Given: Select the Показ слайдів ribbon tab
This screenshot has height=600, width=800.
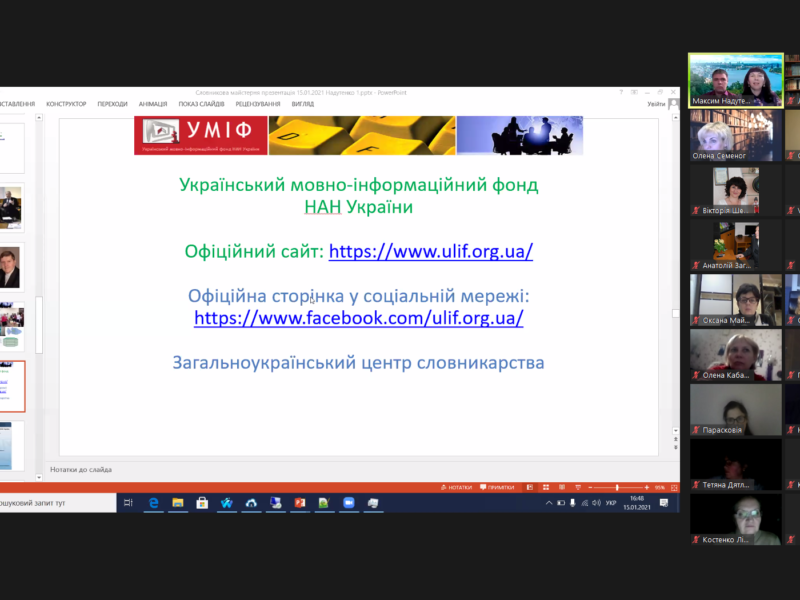Looking at the screenshot, I should (201, 104).
